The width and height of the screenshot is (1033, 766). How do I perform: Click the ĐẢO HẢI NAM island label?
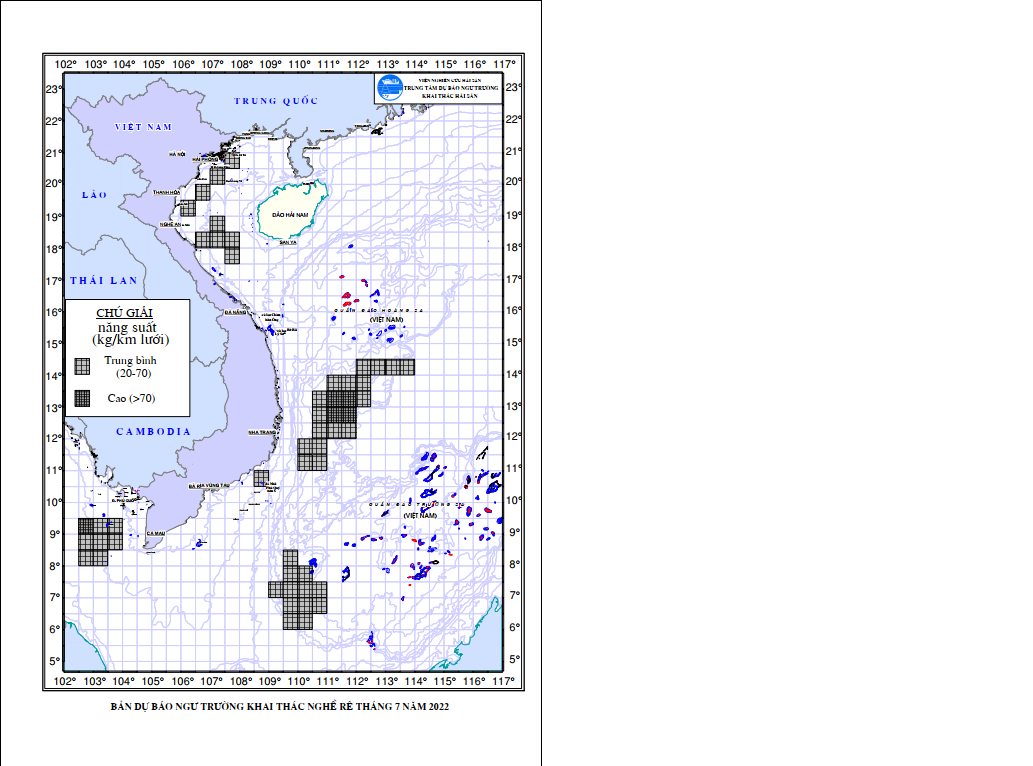[x=291, y=215]
